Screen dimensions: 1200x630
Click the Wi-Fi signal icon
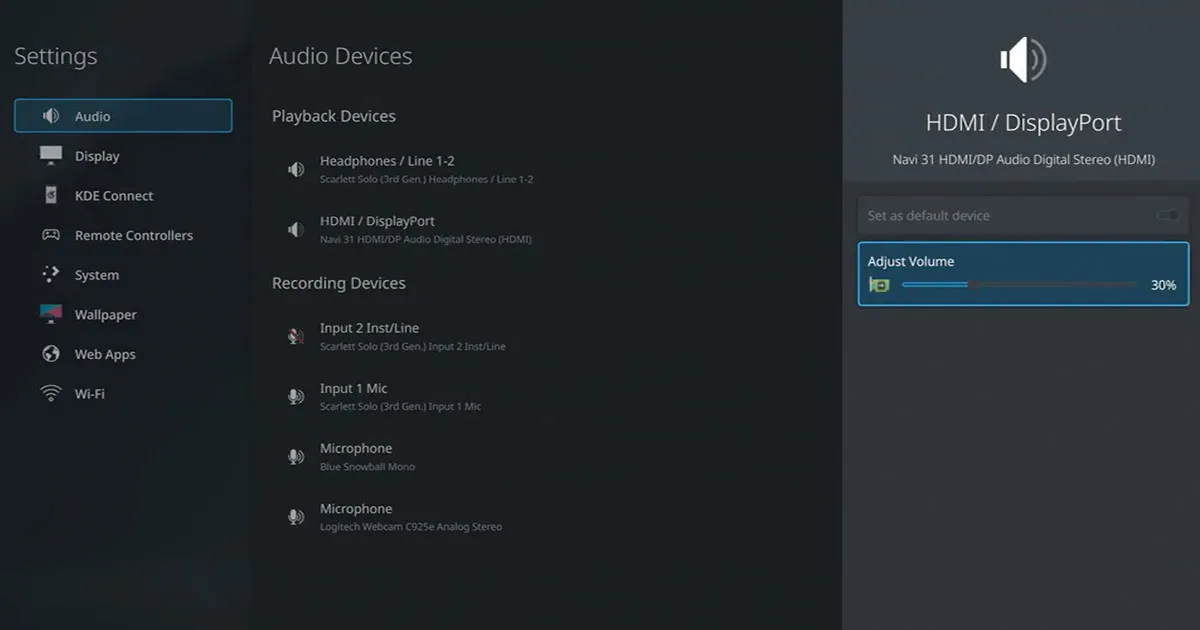click(x=51, y=394)
